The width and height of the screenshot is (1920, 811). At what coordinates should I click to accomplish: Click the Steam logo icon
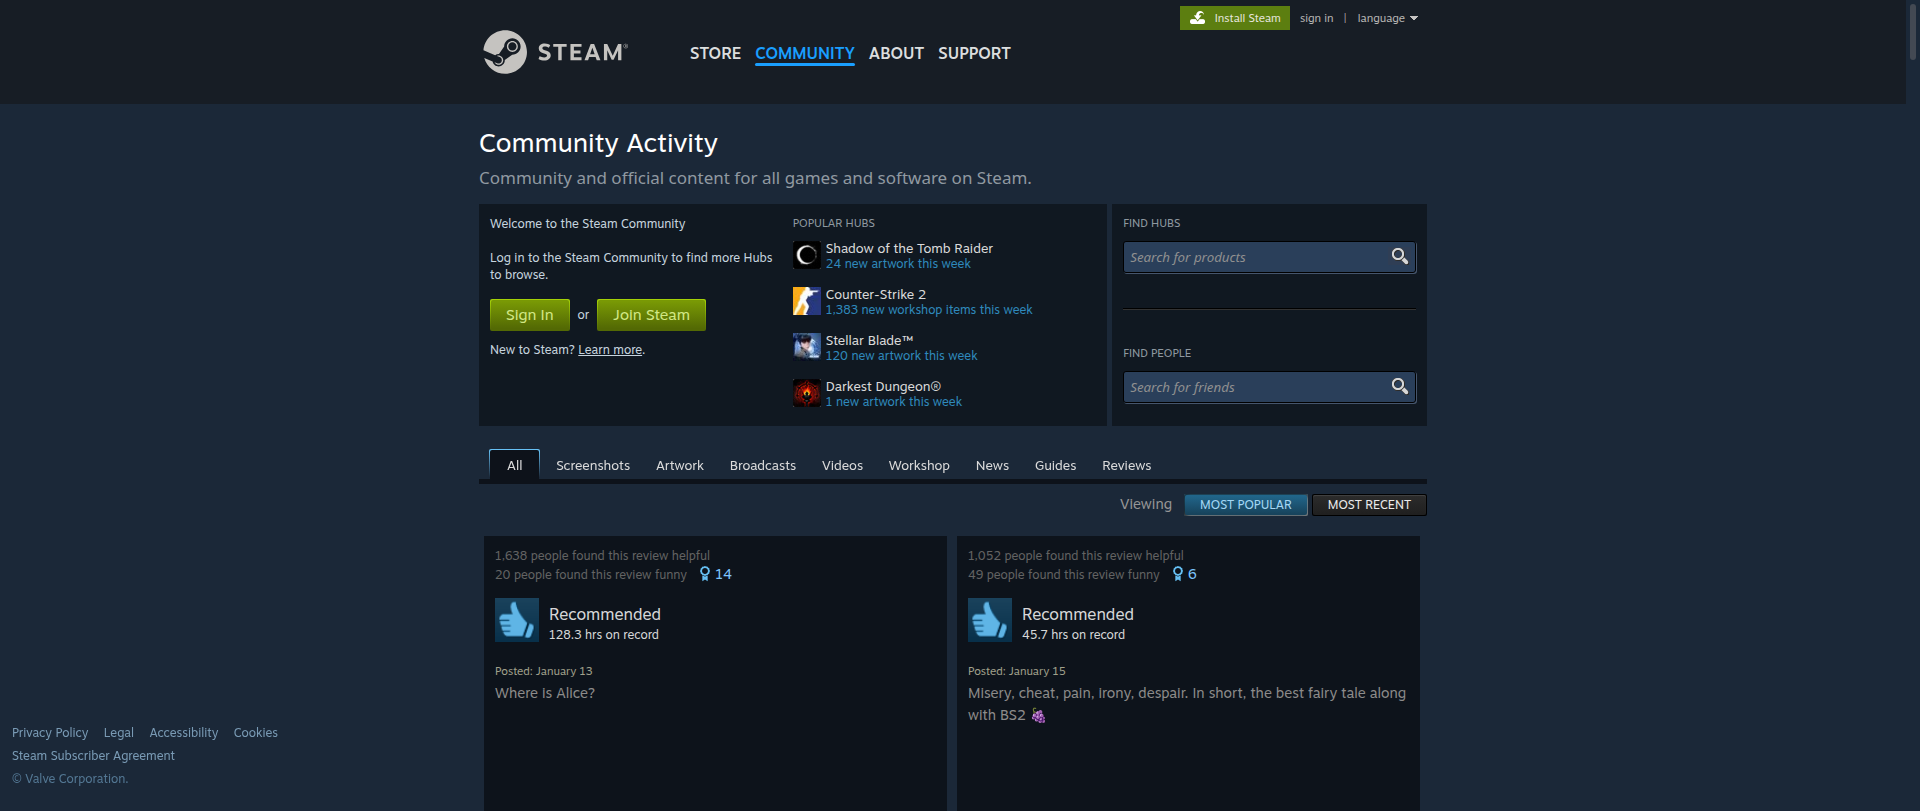click(x=505, y=52)
